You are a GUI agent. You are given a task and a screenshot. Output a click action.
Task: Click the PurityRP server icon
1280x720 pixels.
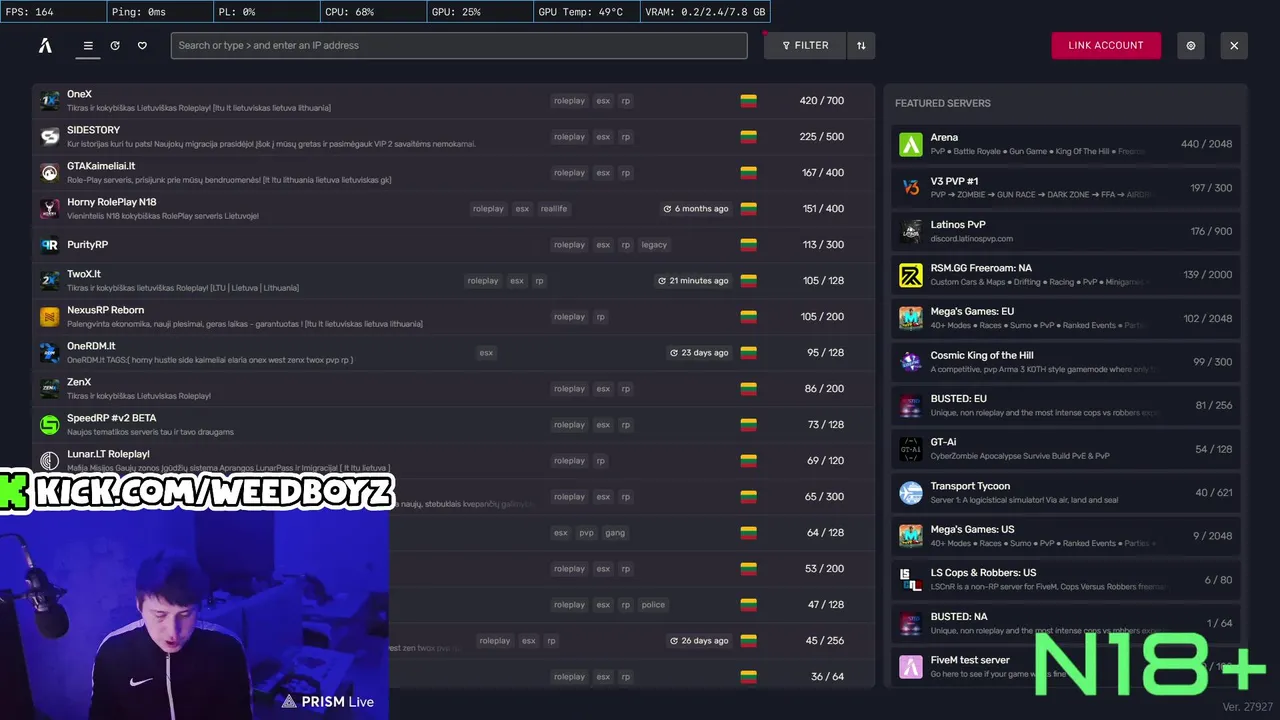point(49,244)
